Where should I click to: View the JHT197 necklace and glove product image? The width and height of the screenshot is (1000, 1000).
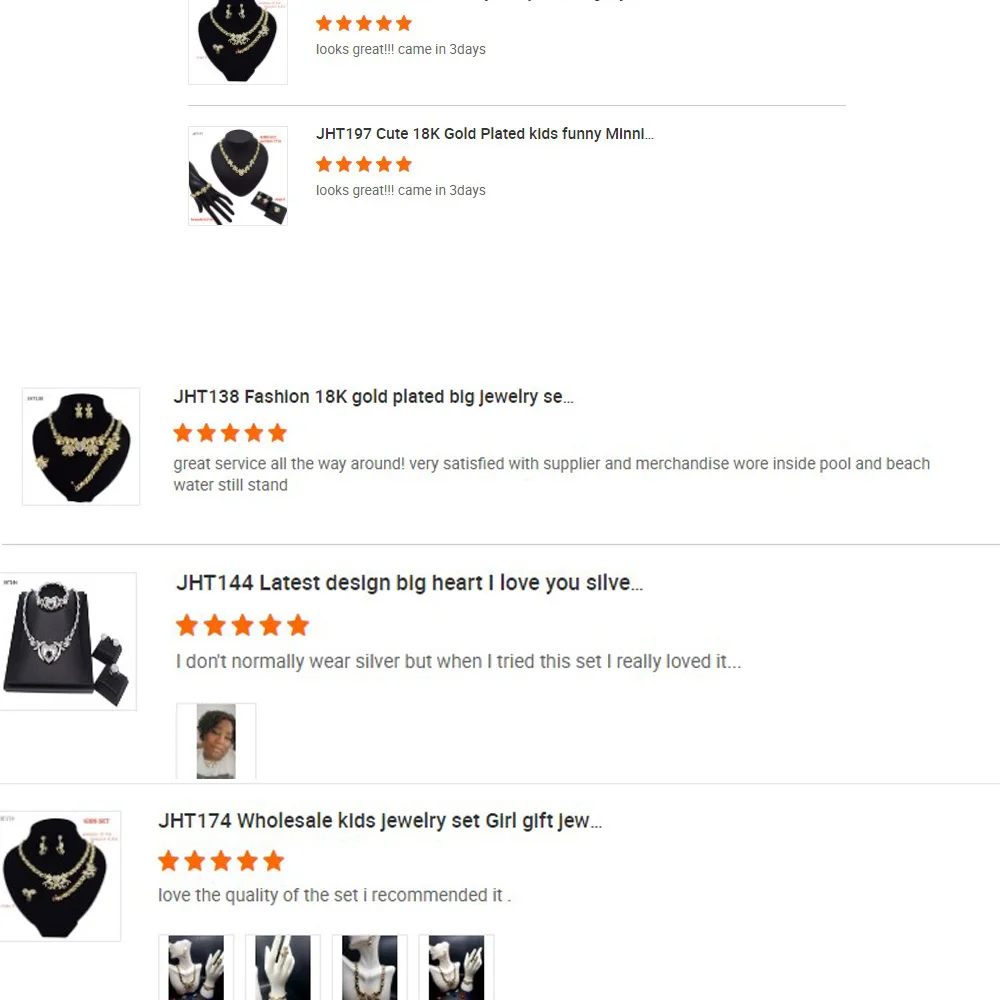[x=238, y=176]
